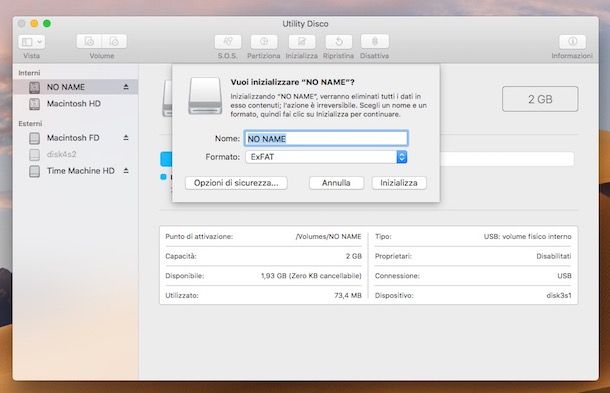This screenshot has width=610, height=393.
Task: Eject the Macintosh FD volume
Action: pyautogui.click(x=126, y=138)
